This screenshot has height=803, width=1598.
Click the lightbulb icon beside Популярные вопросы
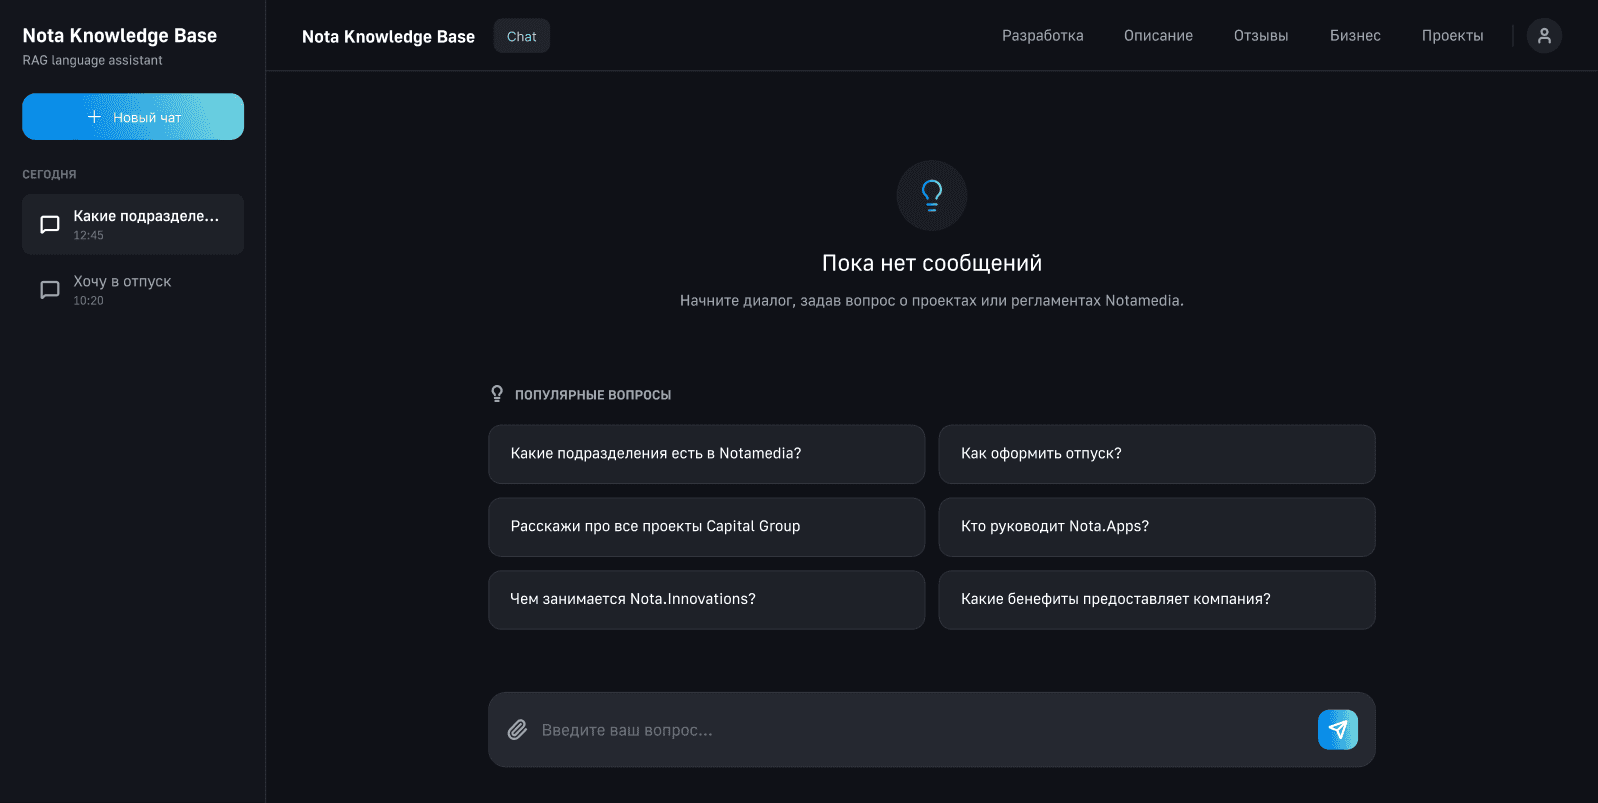[x=497, y=394]
